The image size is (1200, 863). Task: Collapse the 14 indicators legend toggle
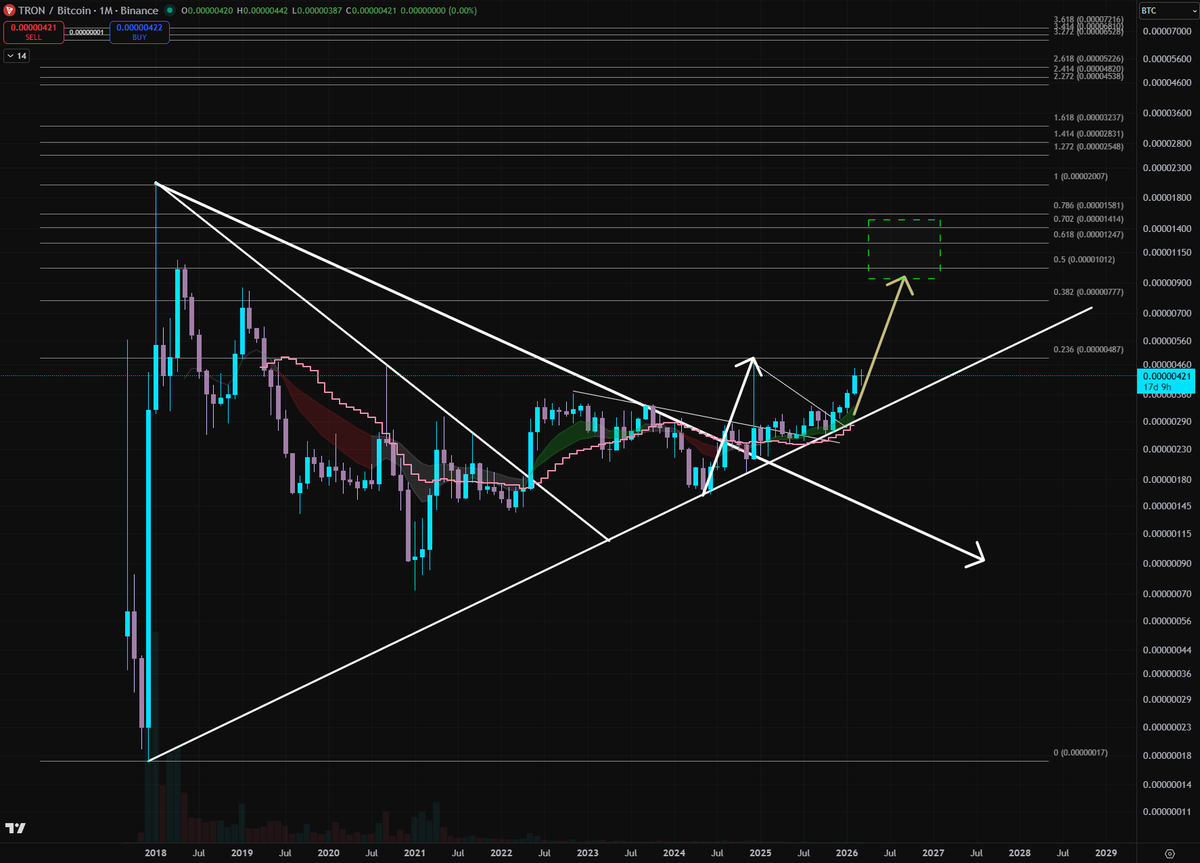pos(17,56)
